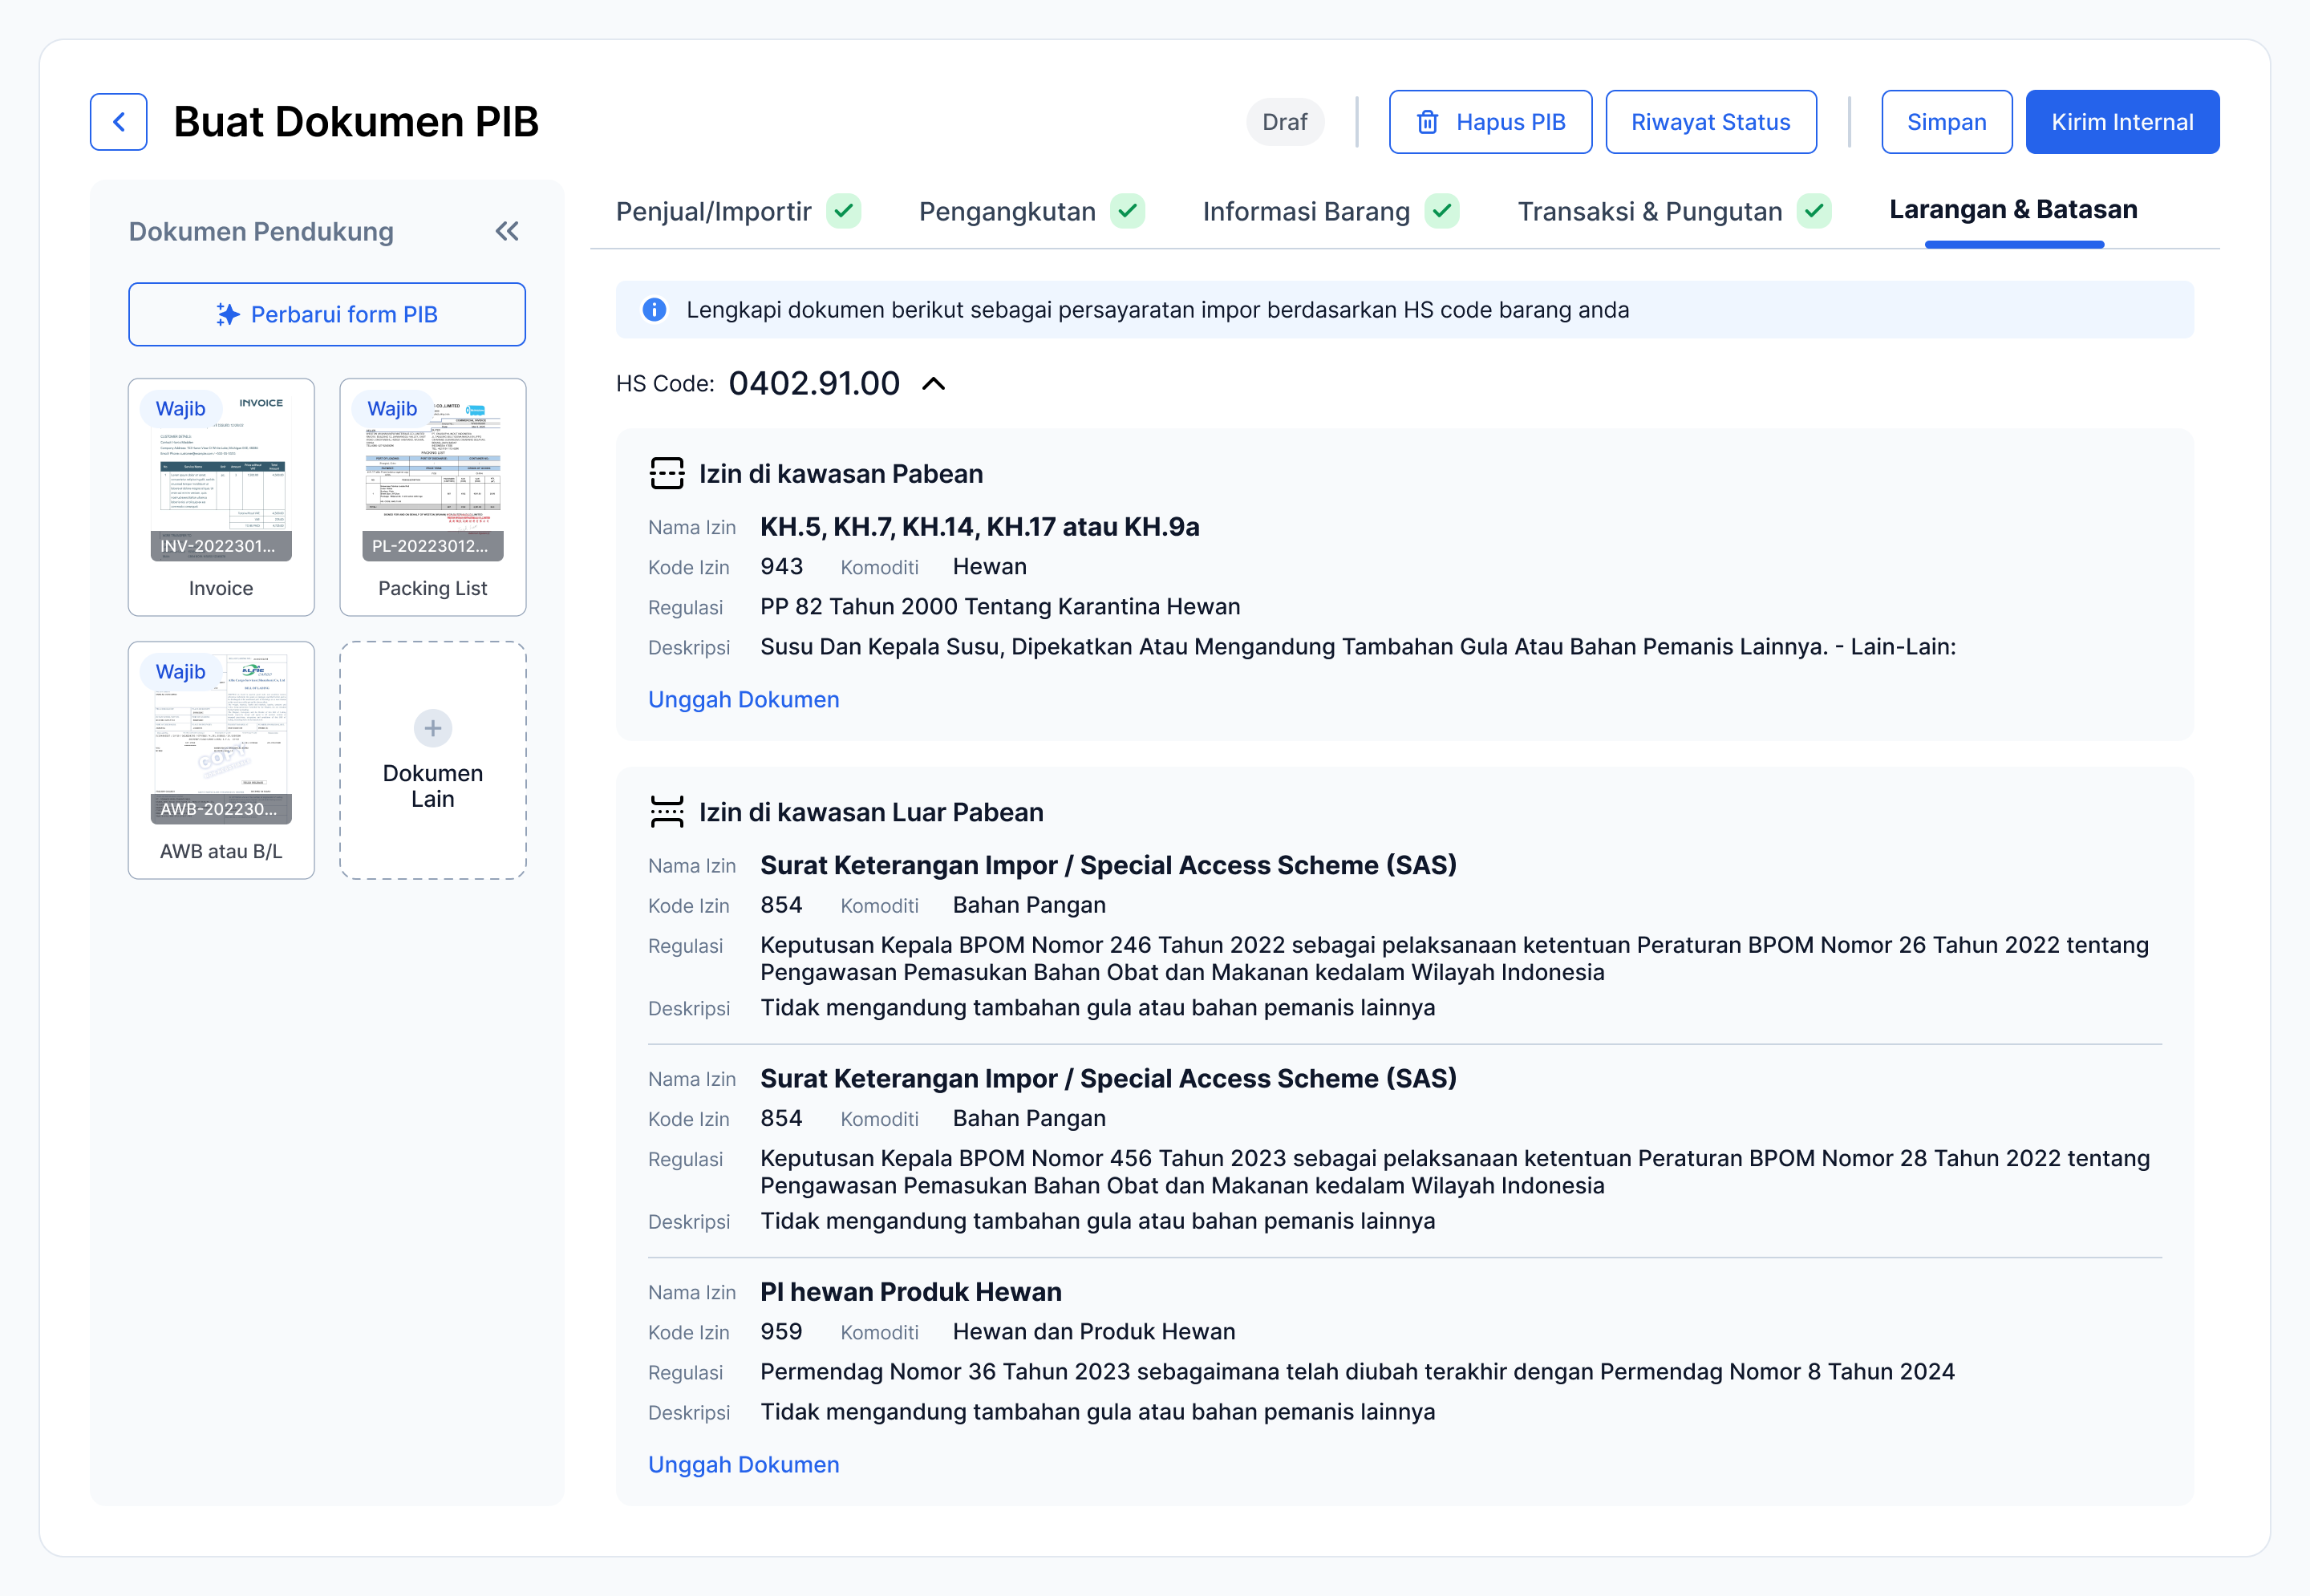Click the plus icon for Dokumen Lain

point(432,728)
